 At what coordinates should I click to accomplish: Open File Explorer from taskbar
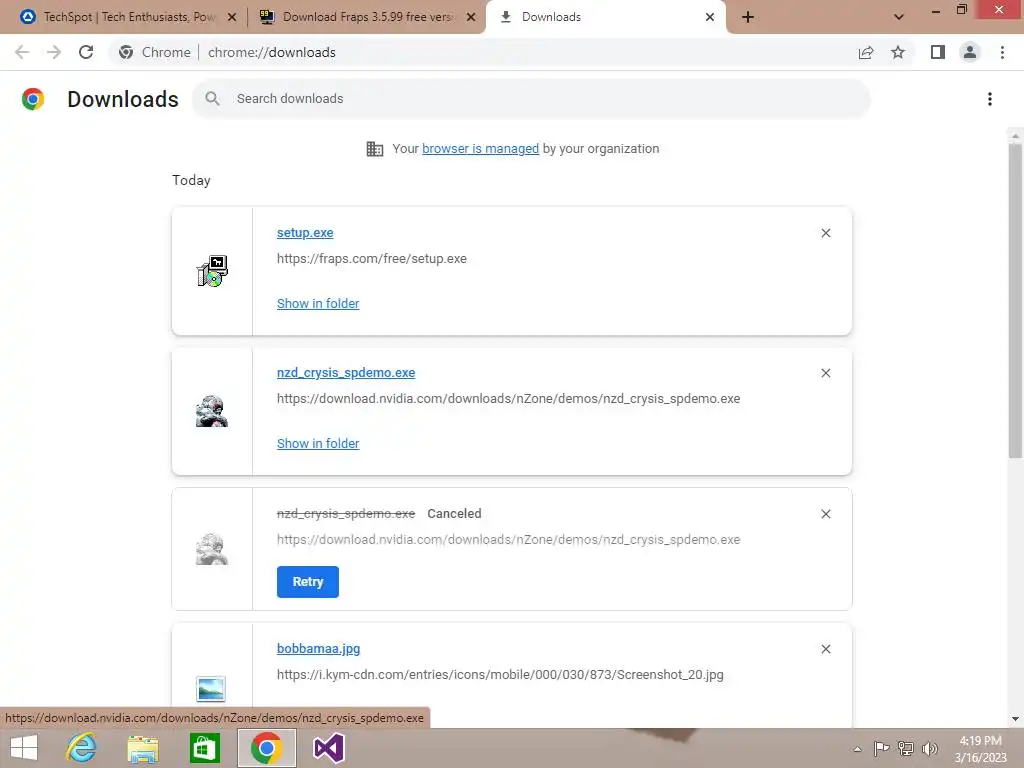click(143, 748)
